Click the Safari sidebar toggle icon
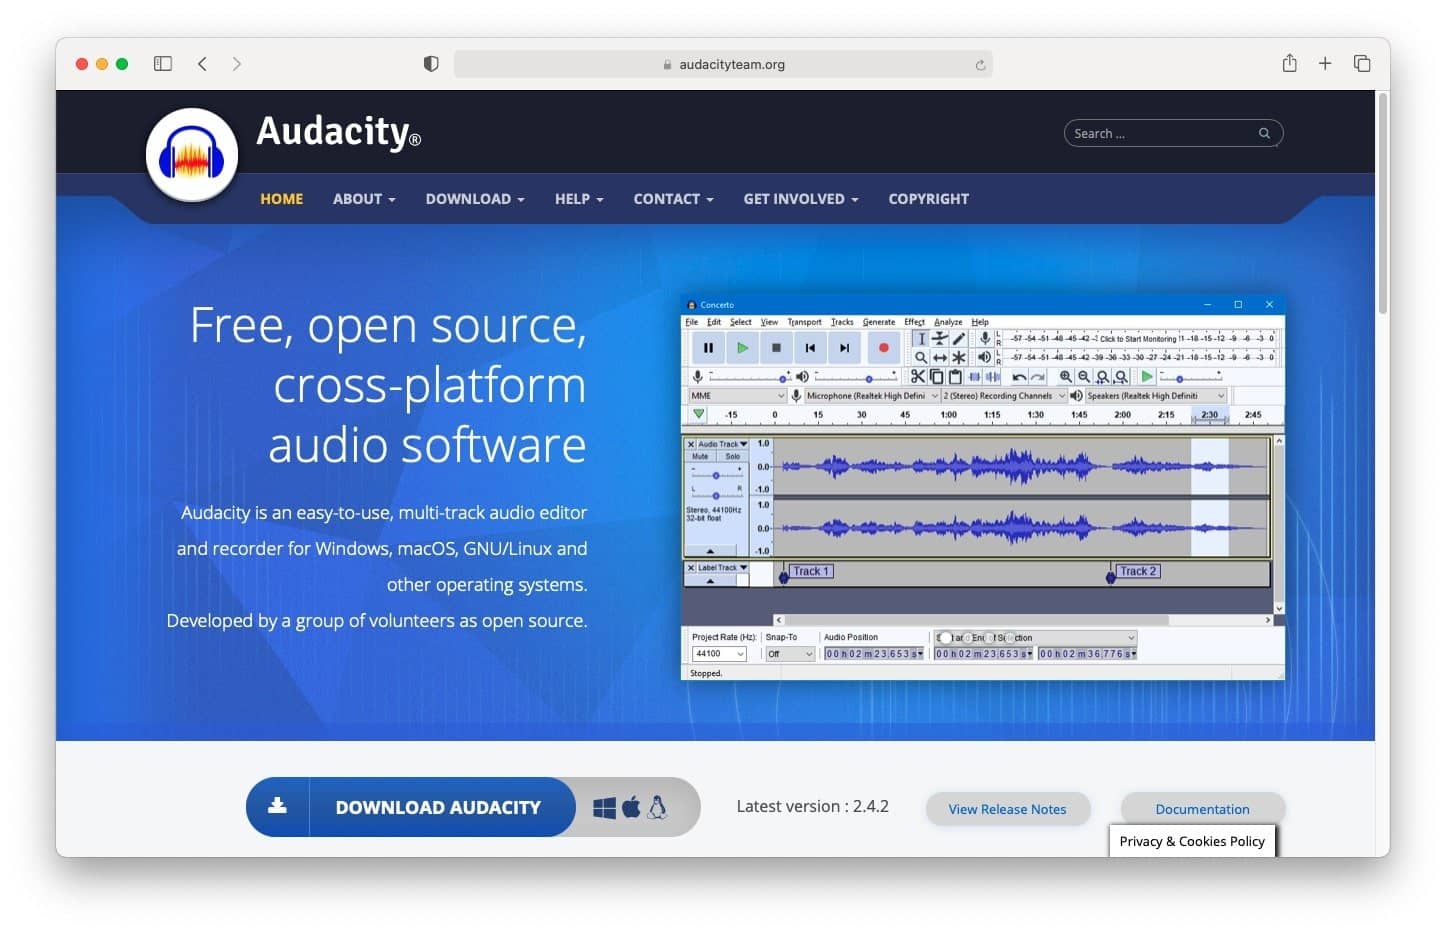This screenshot has height=931, width=1446. (163, 64)
